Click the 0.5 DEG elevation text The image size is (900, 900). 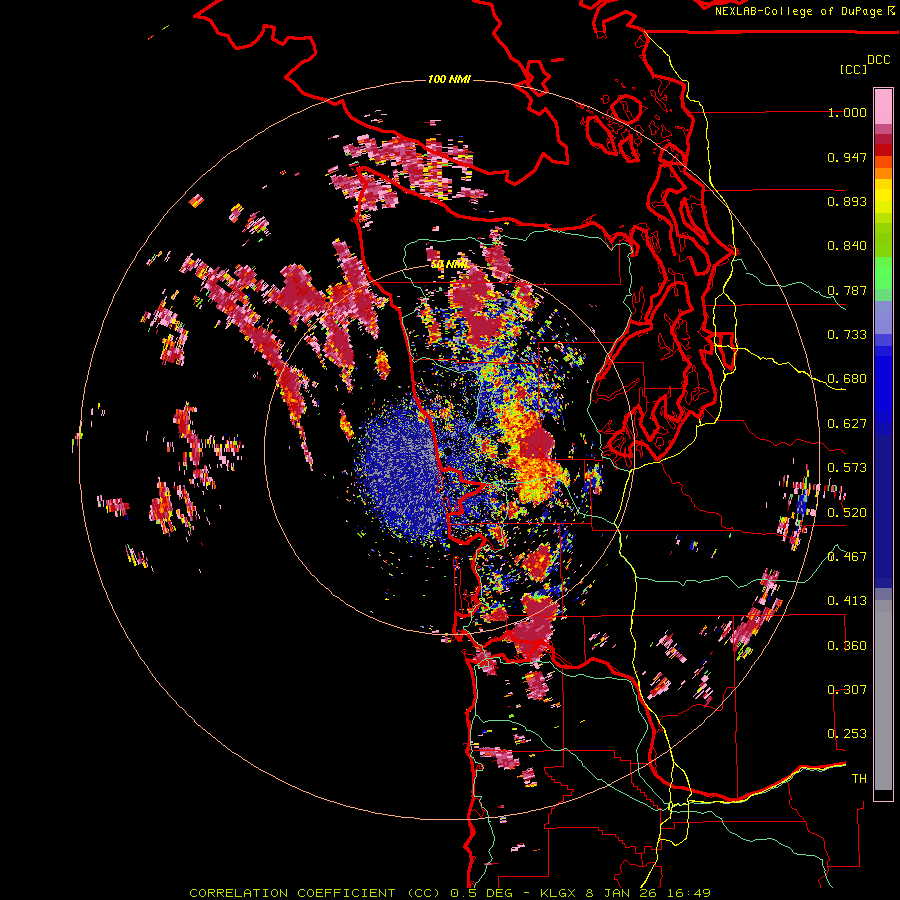pyautogui.click(x=482, y=893)
